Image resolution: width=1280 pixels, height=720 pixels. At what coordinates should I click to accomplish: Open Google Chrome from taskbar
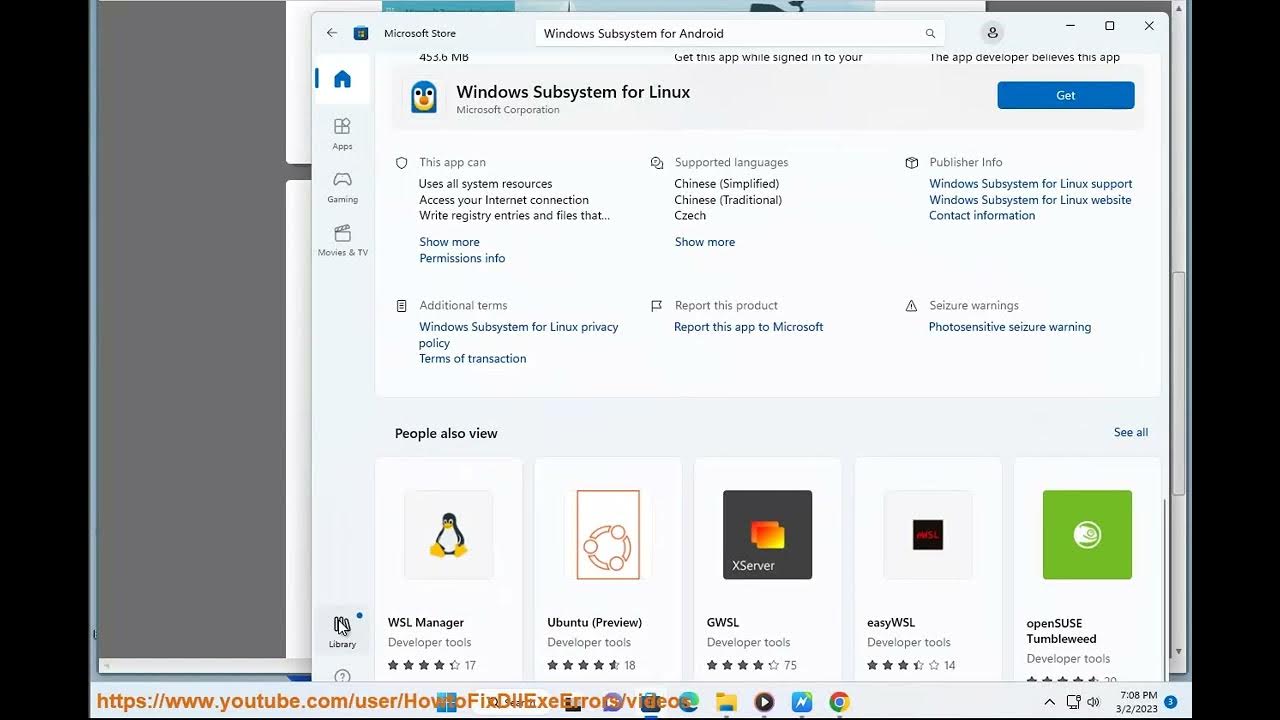click(839, 702)
